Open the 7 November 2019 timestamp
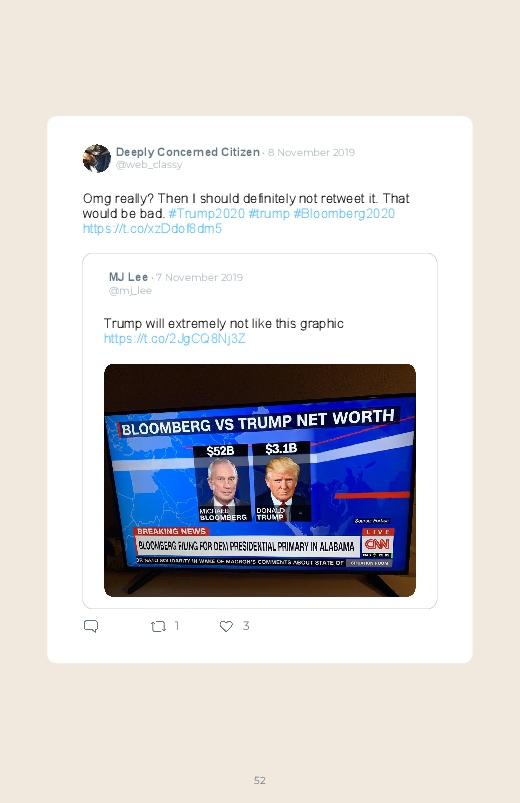520x803 pixels. (199, 278)
